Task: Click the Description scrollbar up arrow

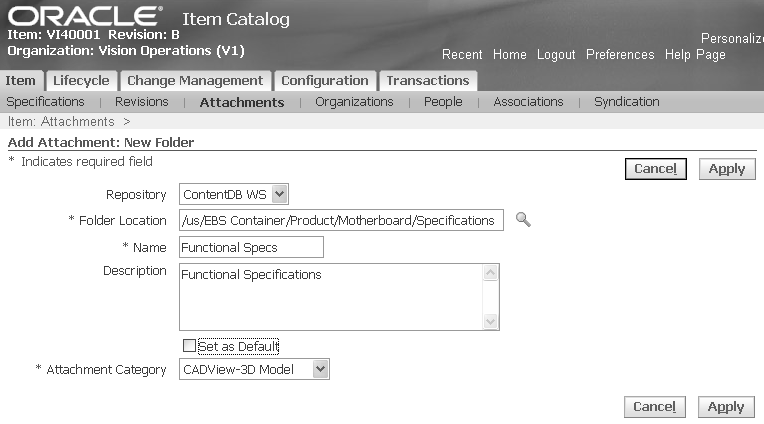Action: click(x=490, y=272)
